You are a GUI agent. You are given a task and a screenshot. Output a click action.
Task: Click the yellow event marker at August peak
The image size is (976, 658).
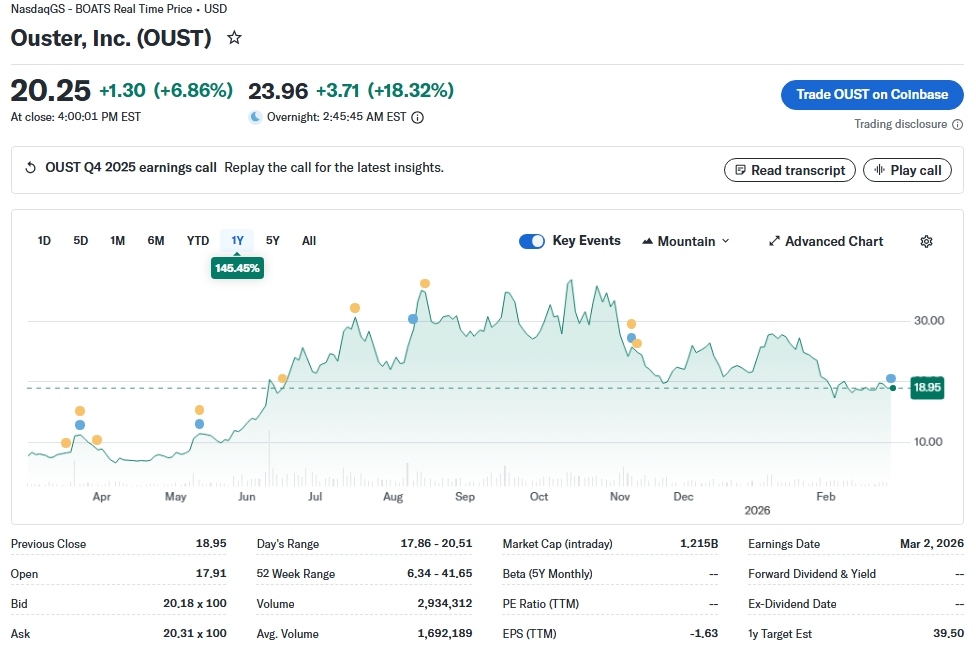pos(425,284)
